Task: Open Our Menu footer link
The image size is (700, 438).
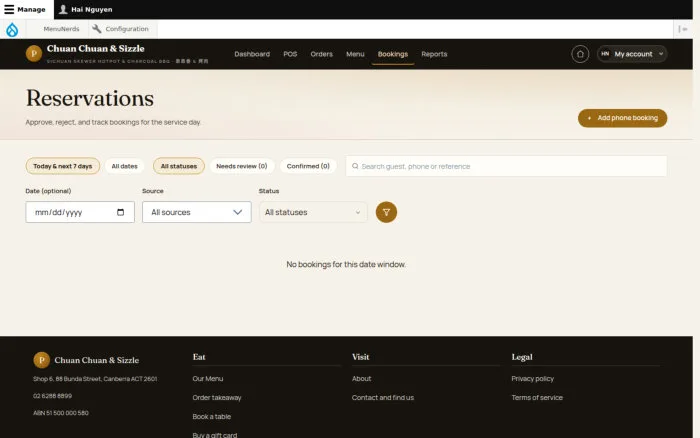Action: coord(208,379)
